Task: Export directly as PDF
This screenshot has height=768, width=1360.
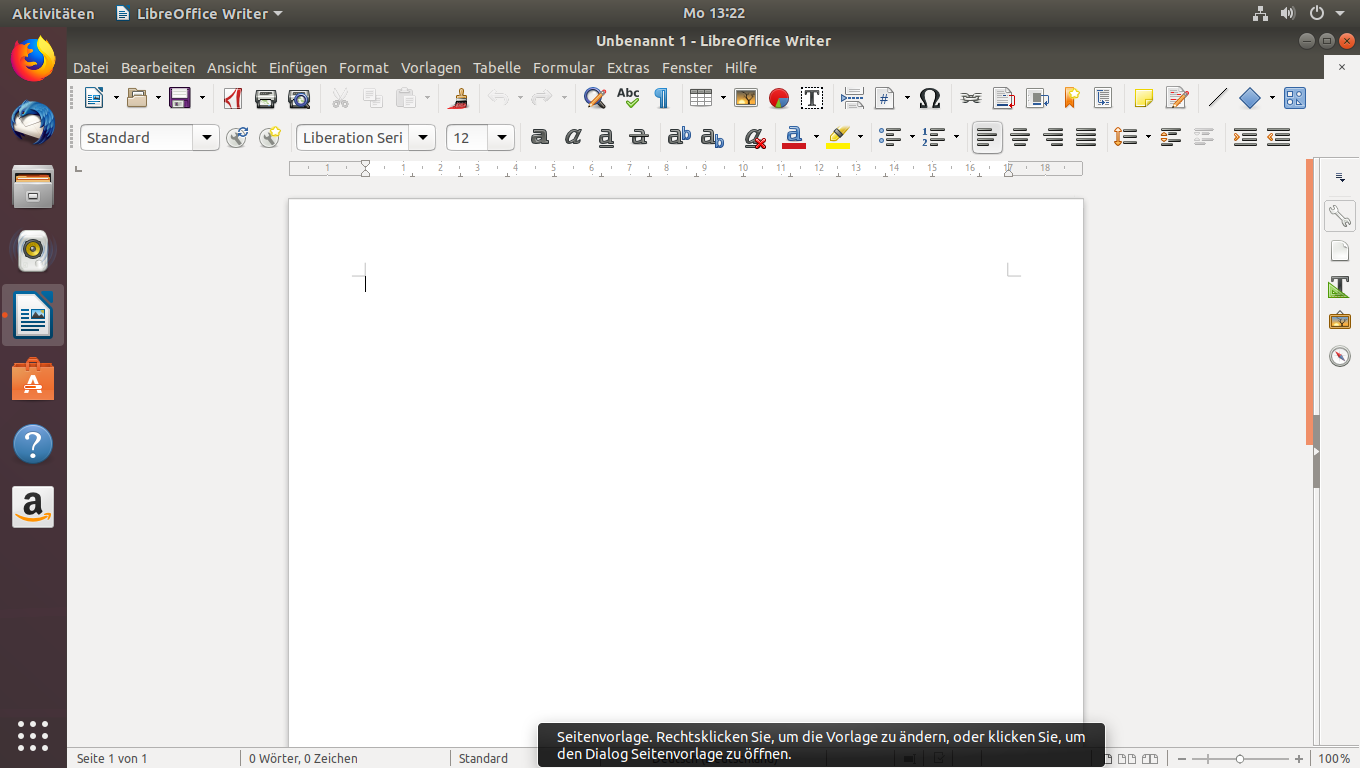Action: [233, 98]
